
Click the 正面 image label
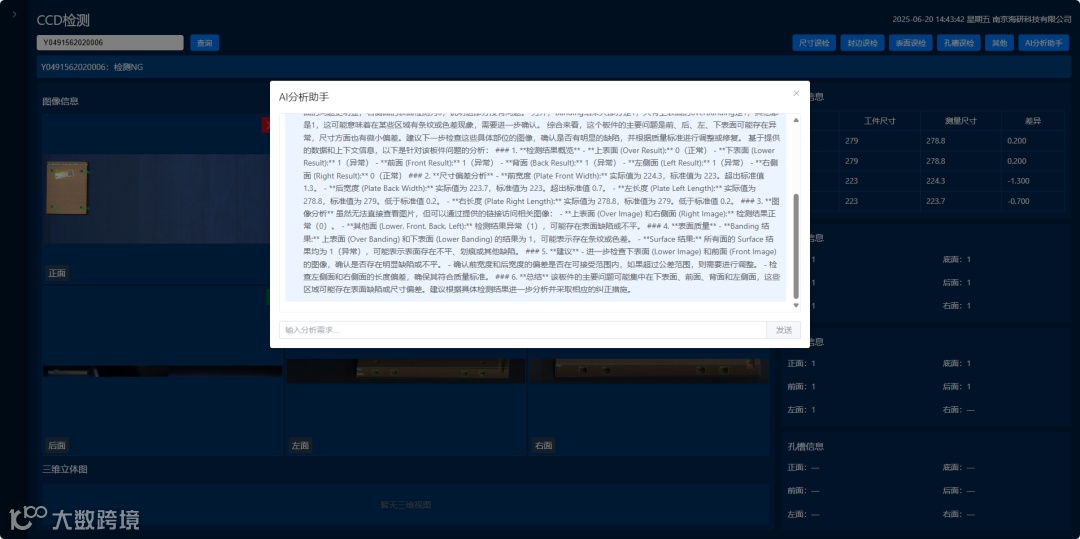(x=57, y=273)
